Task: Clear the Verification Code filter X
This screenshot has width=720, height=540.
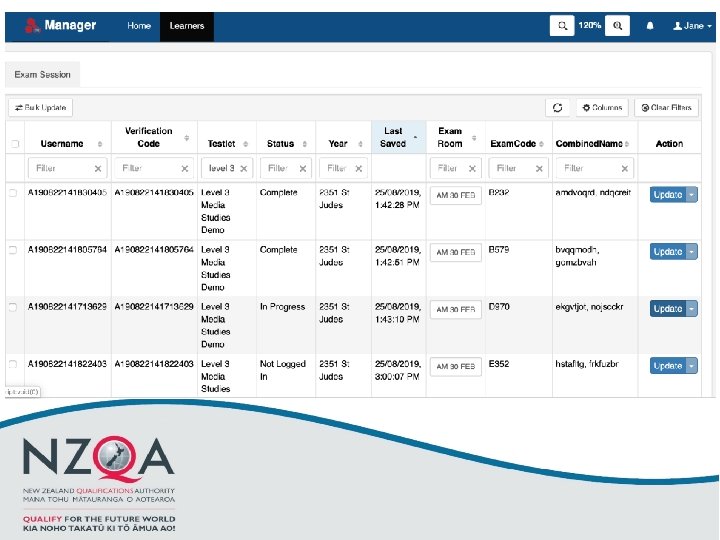Action: point(185,169)
